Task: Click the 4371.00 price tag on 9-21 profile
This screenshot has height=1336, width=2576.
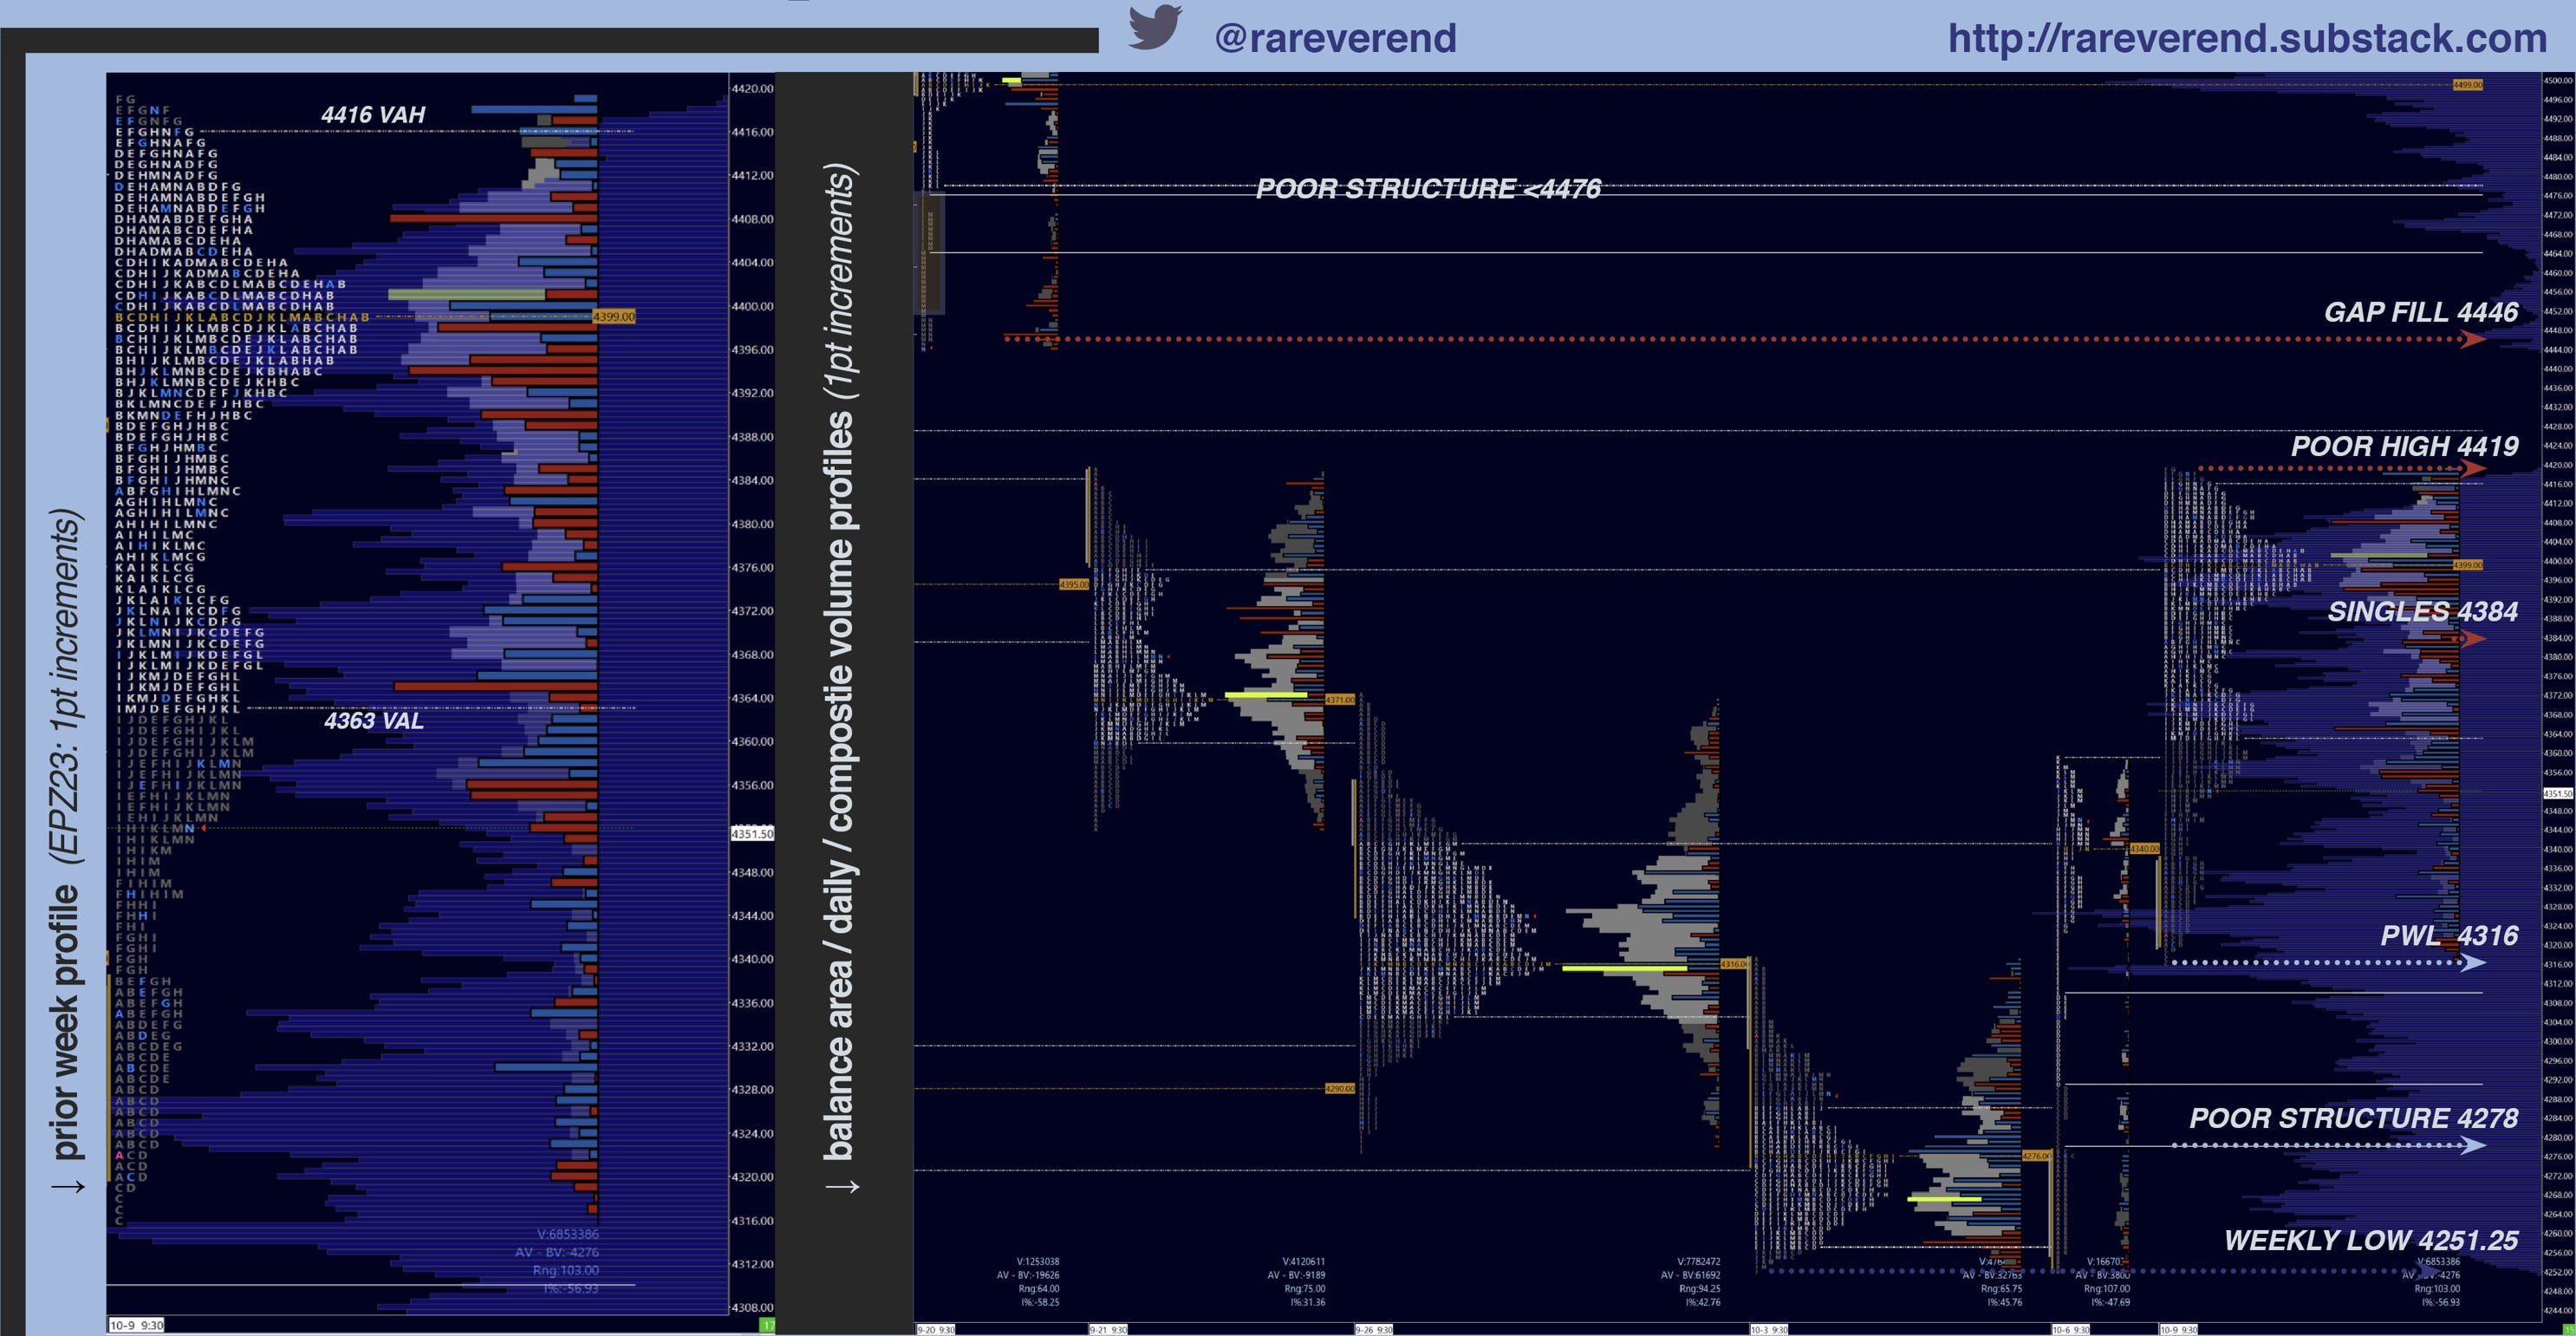Action: click(x=1339, y=700)
